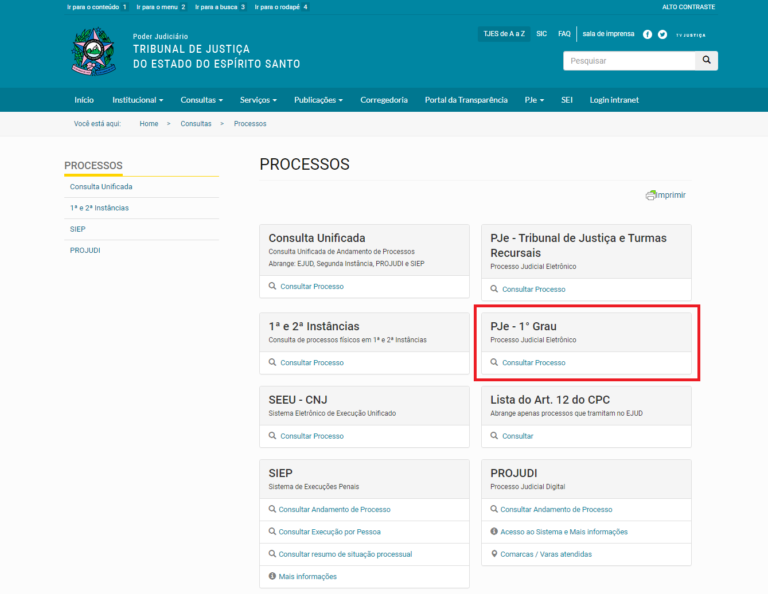768x594 pixels.
Task: Expand the Publicações dropdown menu
Action: coord(318,100)
